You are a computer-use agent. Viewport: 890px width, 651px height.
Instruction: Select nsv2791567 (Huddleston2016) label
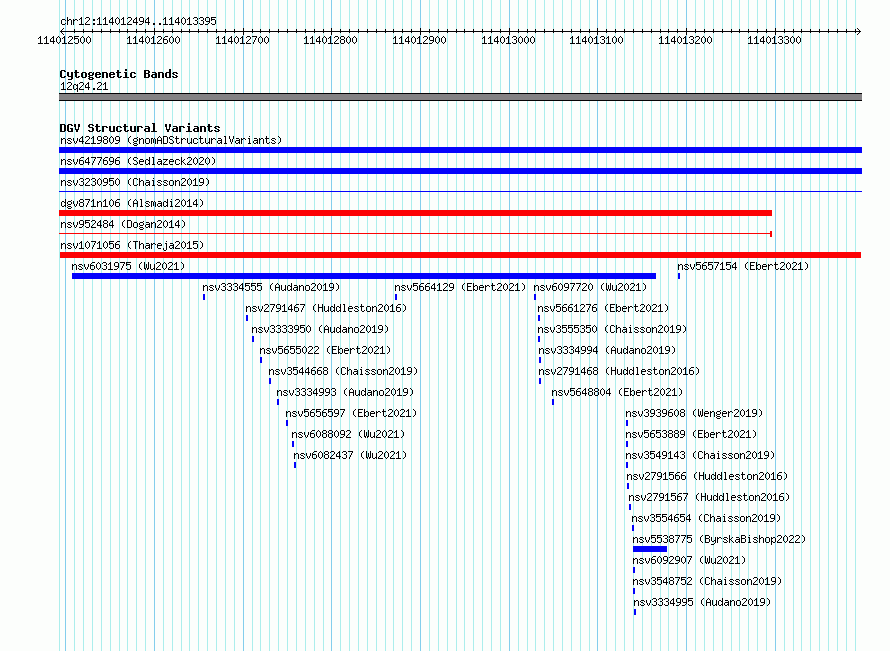tap(709, 497)
